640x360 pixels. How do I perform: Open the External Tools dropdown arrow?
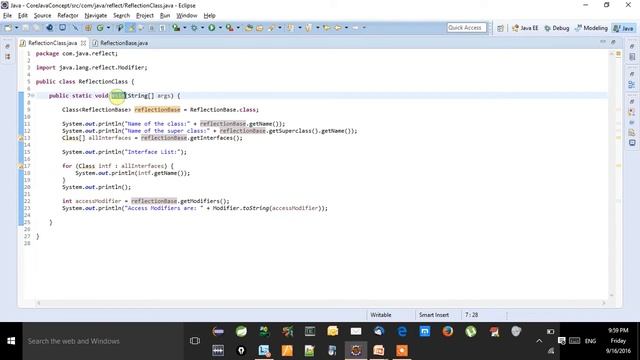click(238, 28)
